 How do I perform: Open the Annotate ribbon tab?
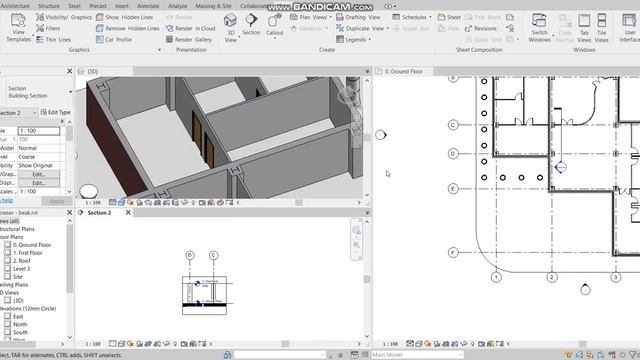click(x=148, y=6)
